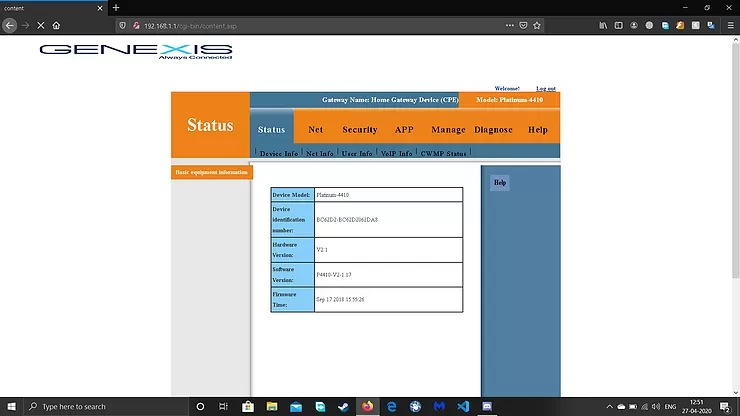The width and height of the screenshot is (740, 416).
Task: Open Mail app from taskbar
Action: click(x=296, y=407)
